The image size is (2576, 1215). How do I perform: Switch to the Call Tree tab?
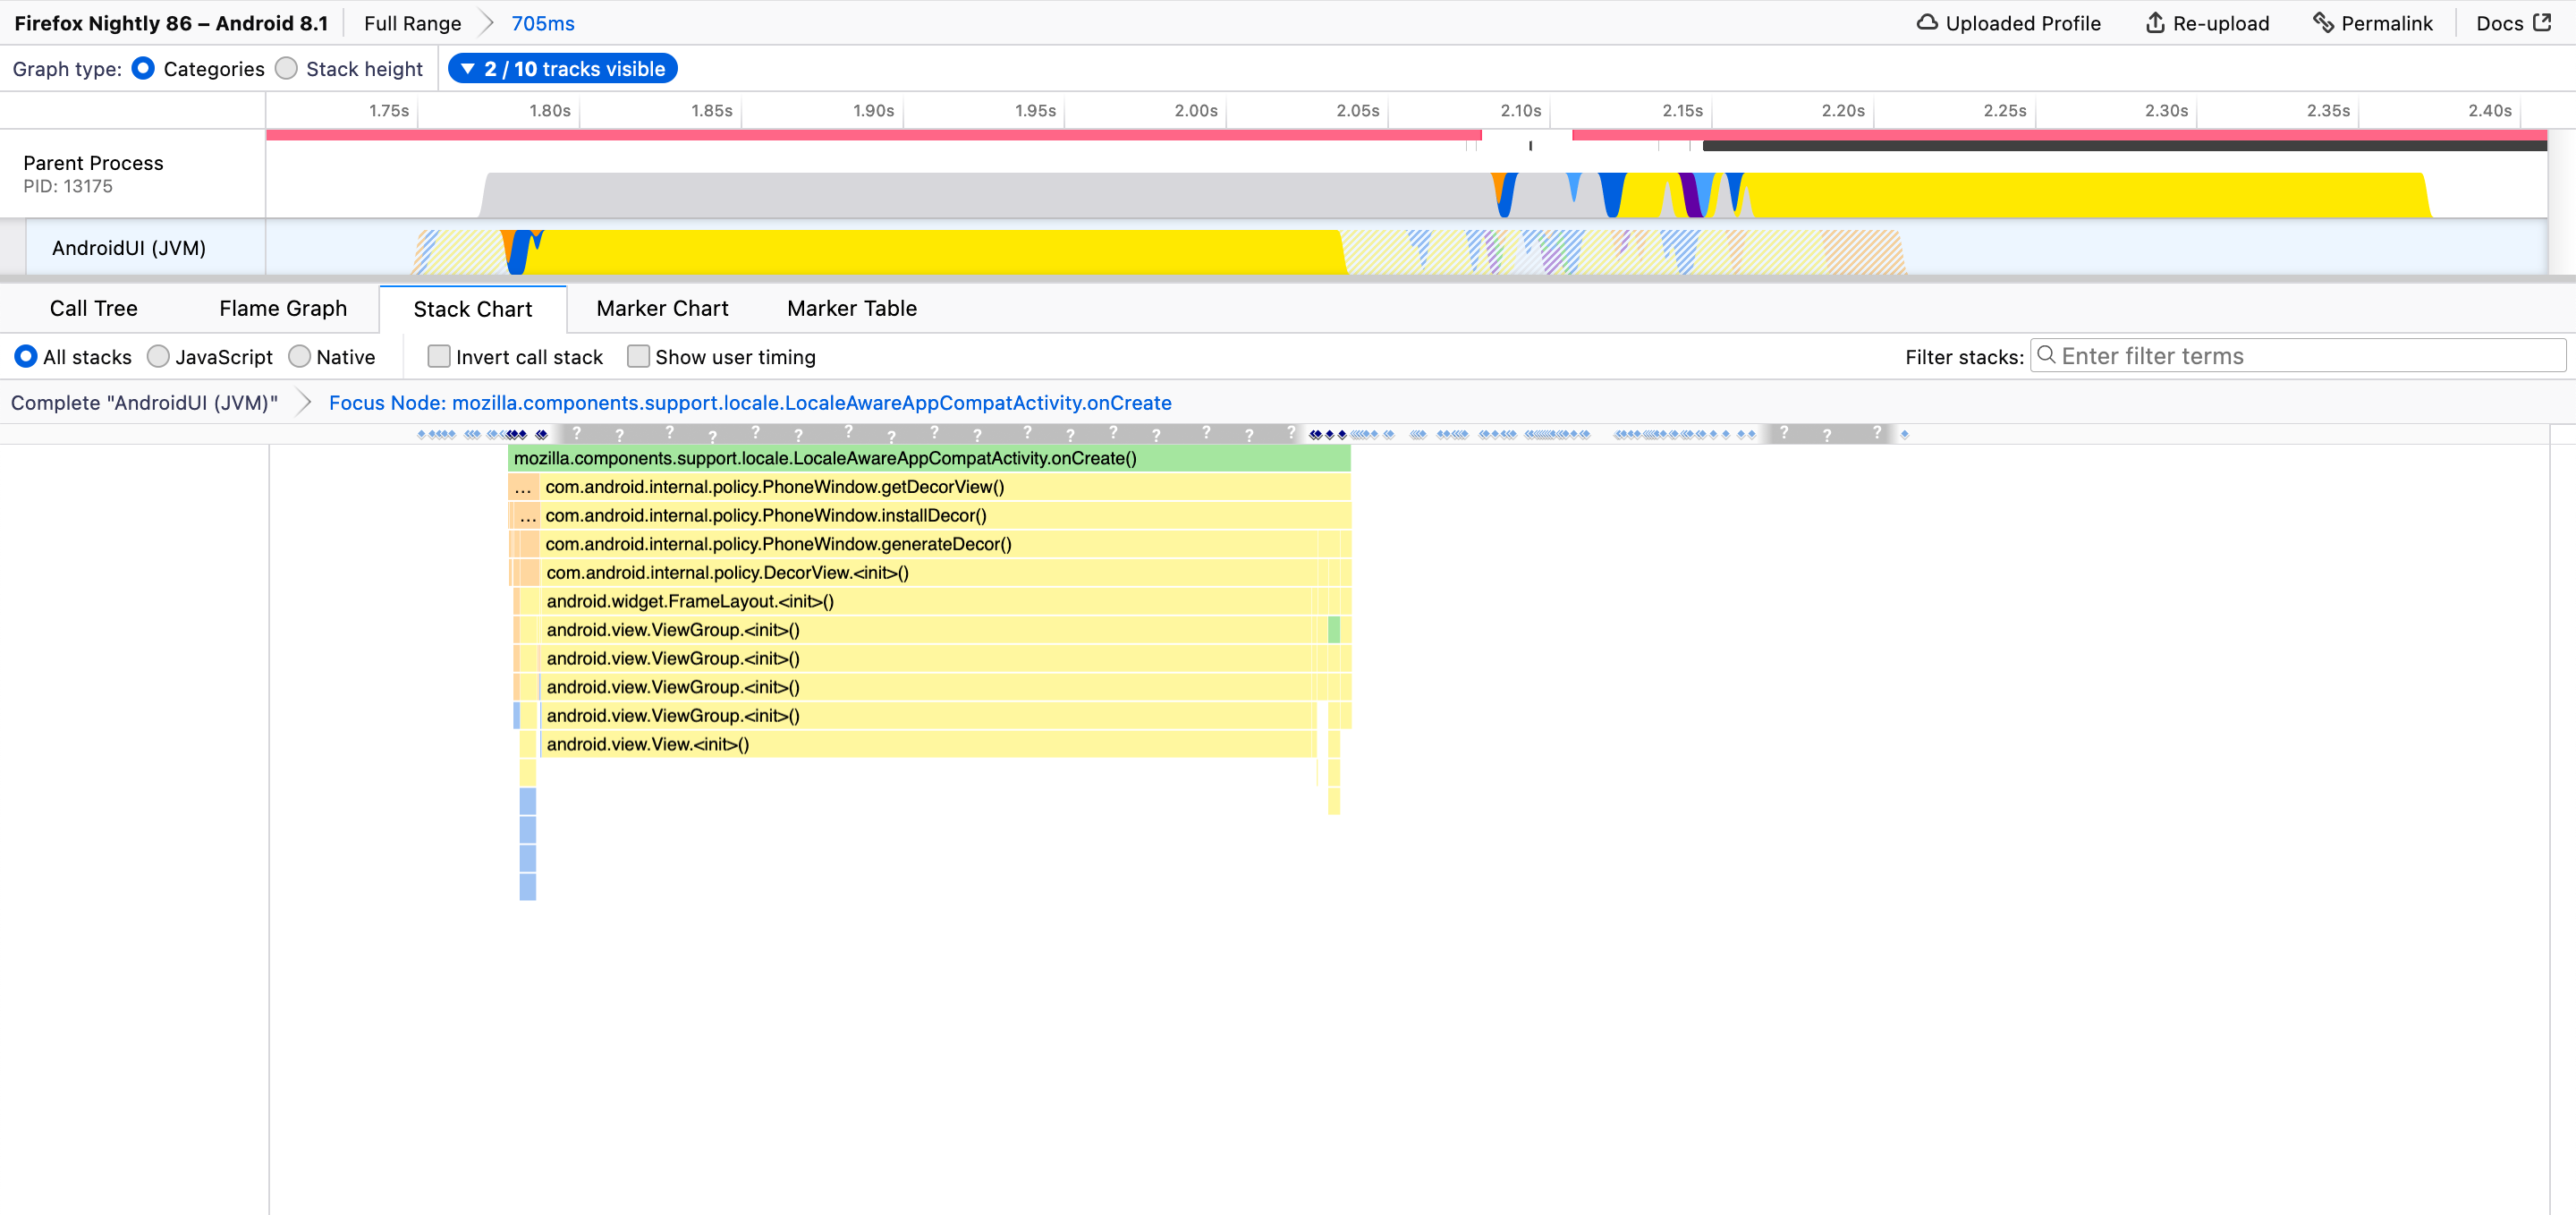pos(93,309)
